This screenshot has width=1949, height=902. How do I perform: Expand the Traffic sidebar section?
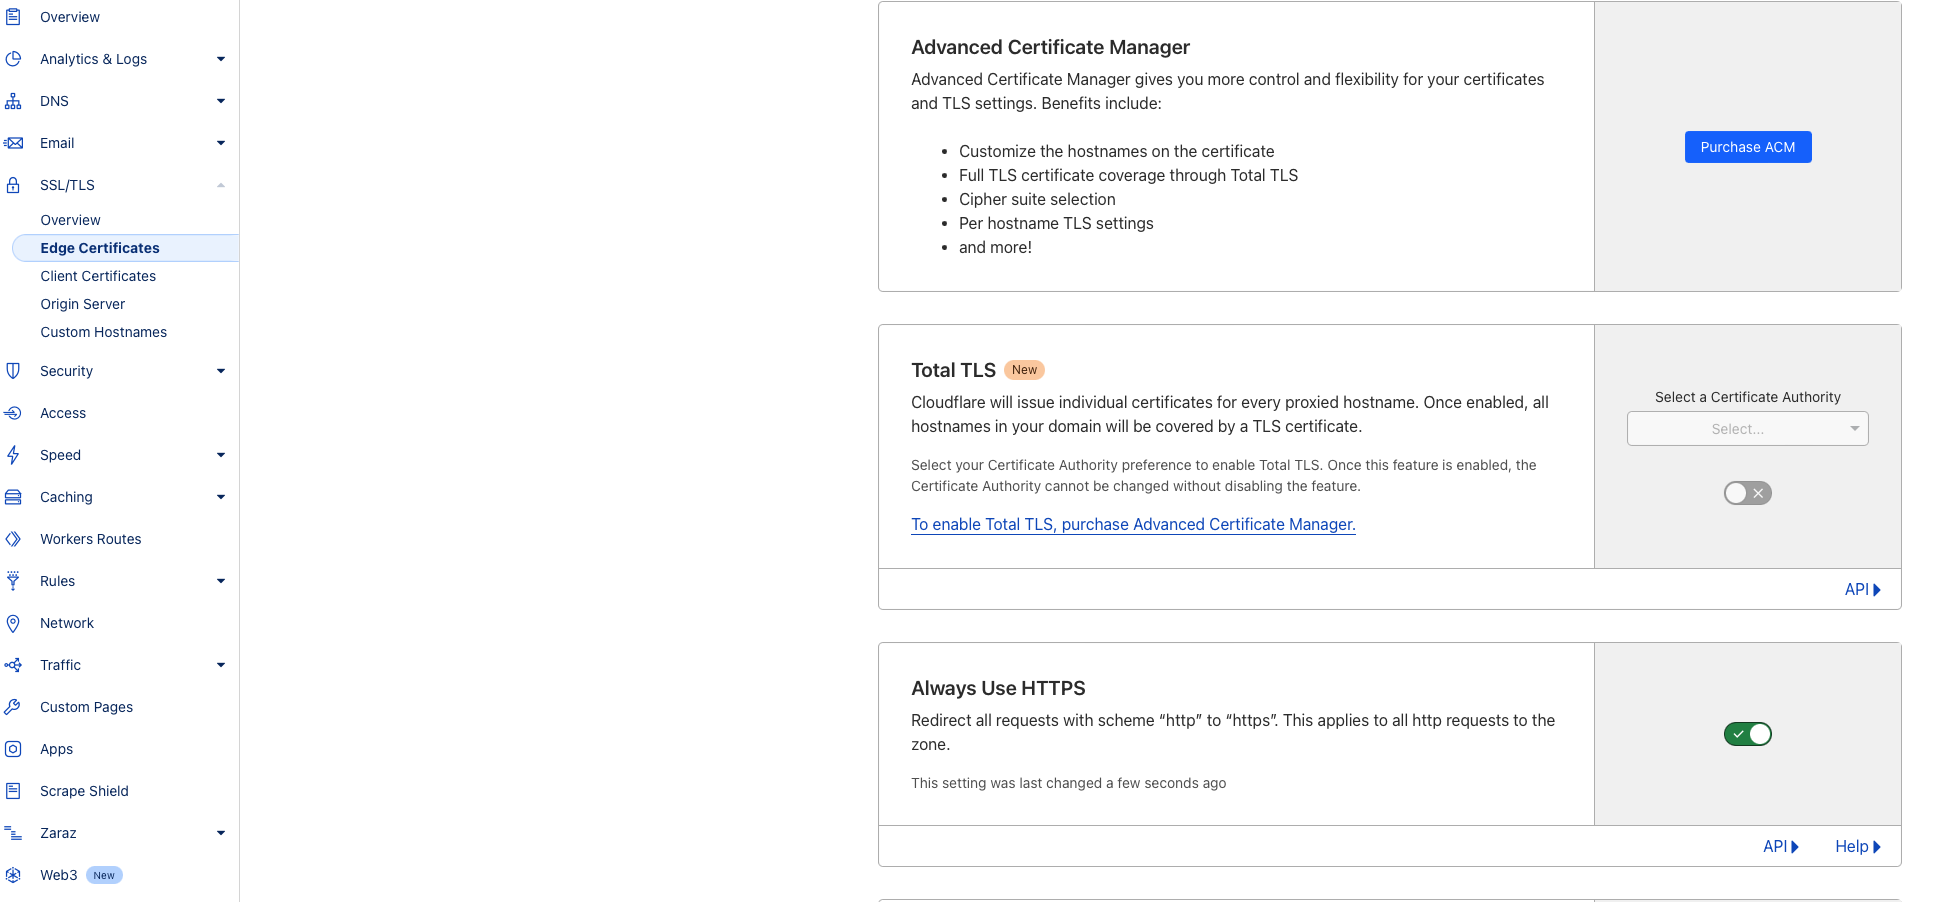coord(220,664)
